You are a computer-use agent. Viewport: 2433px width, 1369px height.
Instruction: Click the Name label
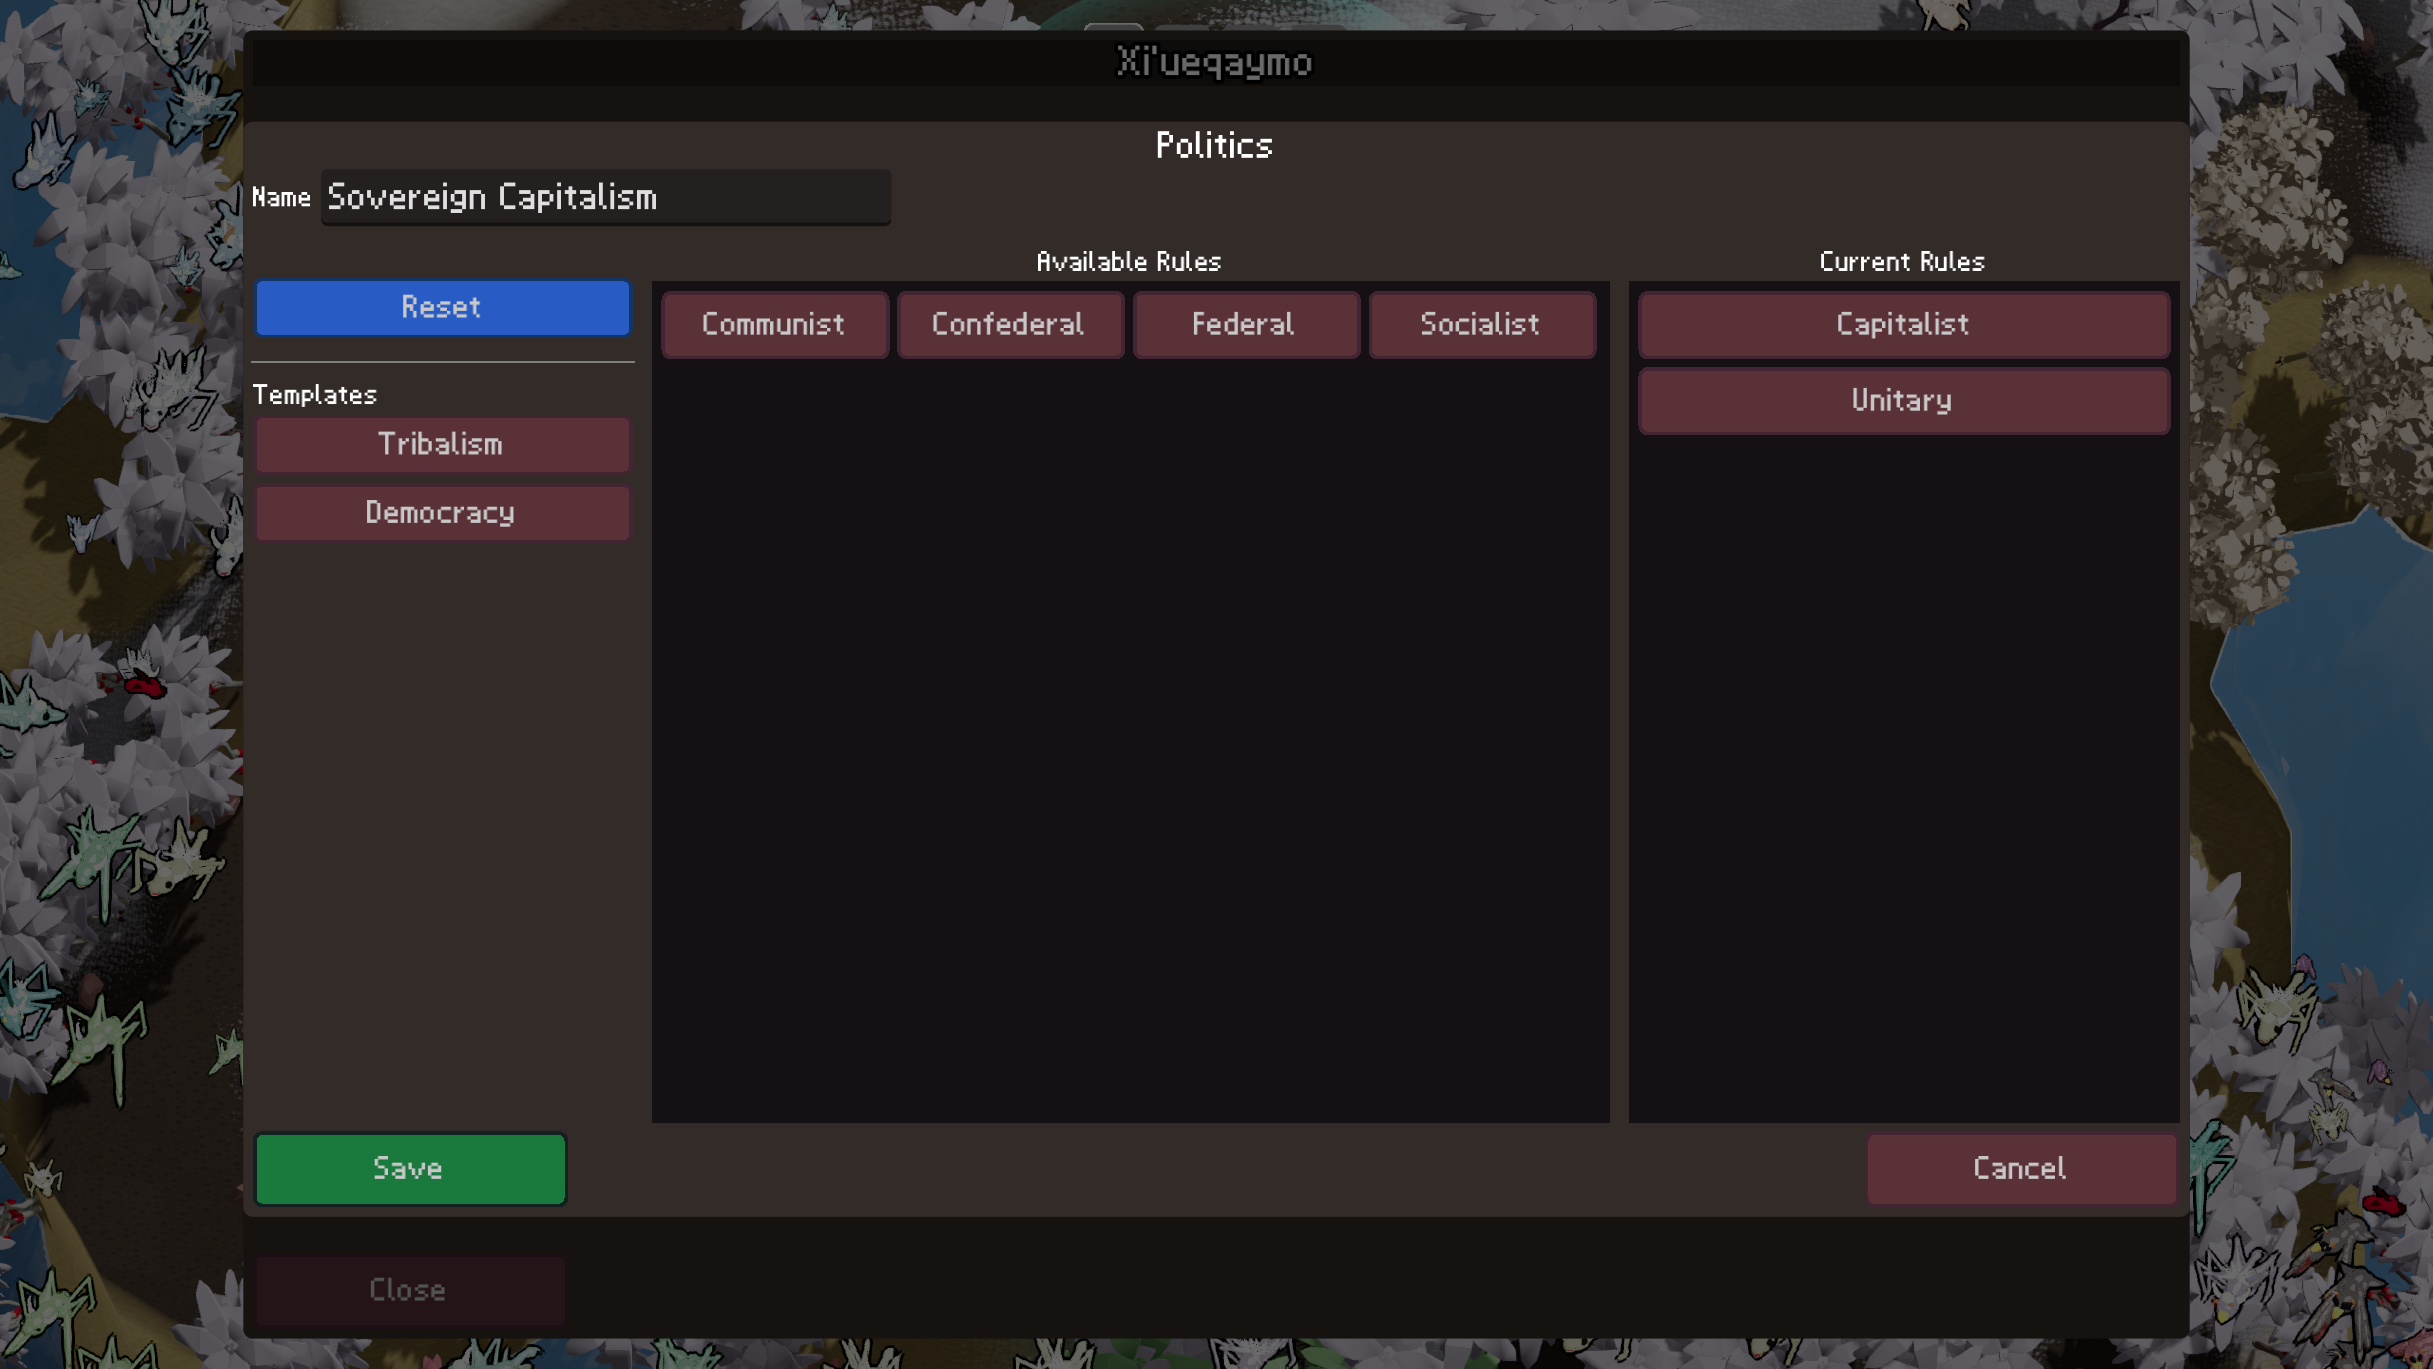281,198
